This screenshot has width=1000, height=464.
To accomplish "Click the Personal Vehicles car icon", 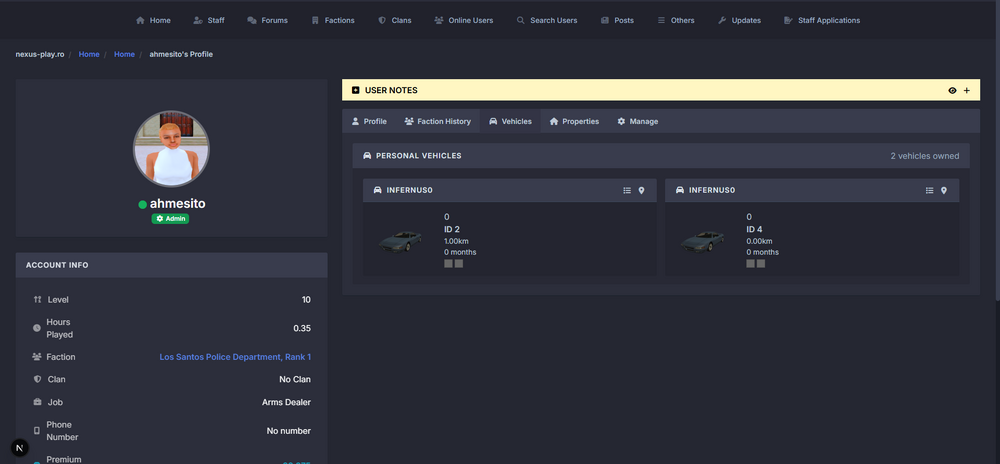I will (x=367, y=156).
